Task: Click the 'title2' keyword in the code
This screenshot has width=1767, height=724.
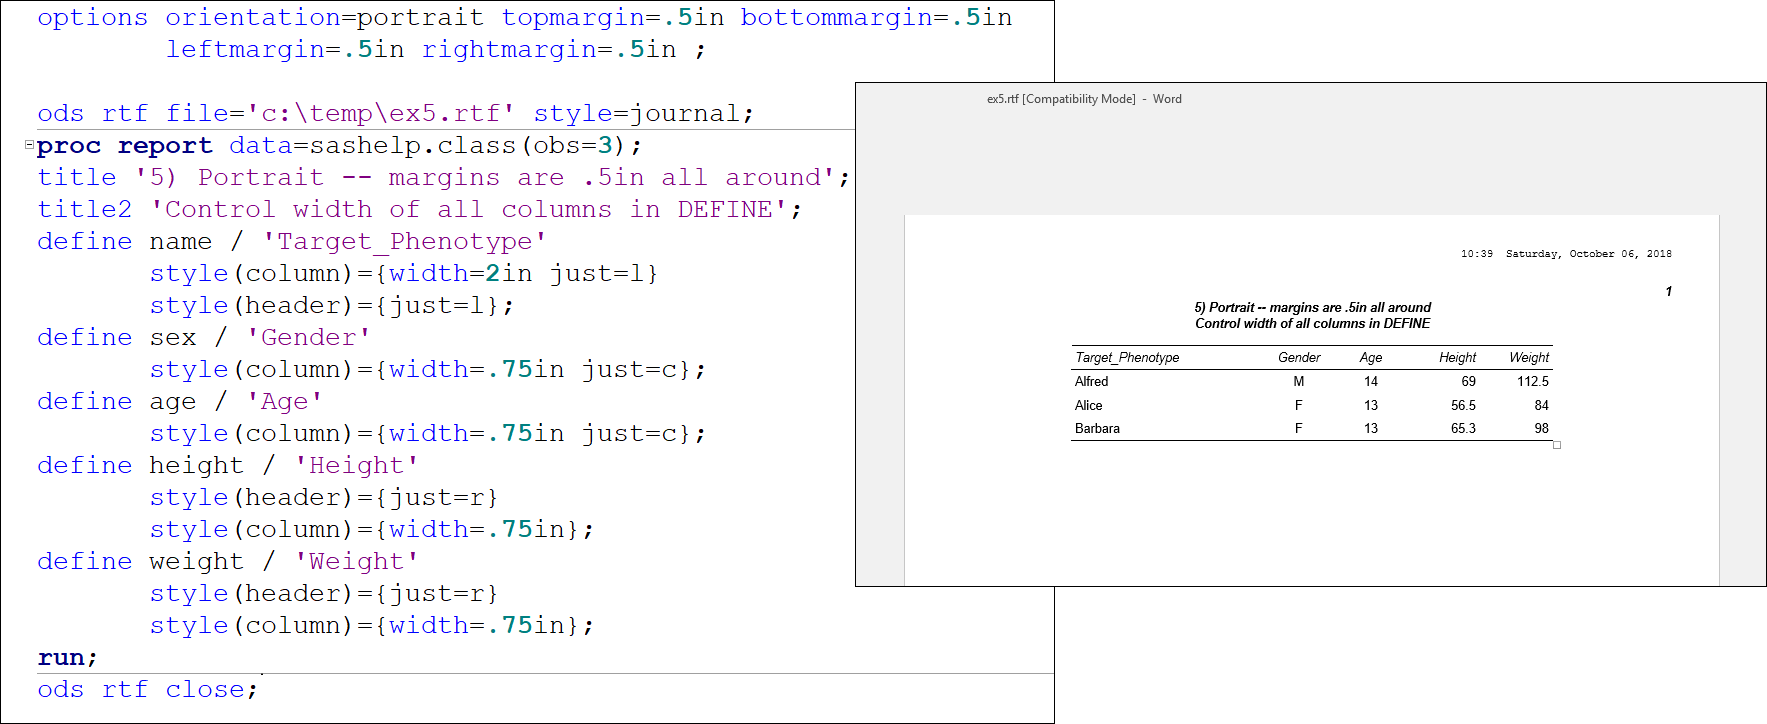Action: (x=84, y=210)
